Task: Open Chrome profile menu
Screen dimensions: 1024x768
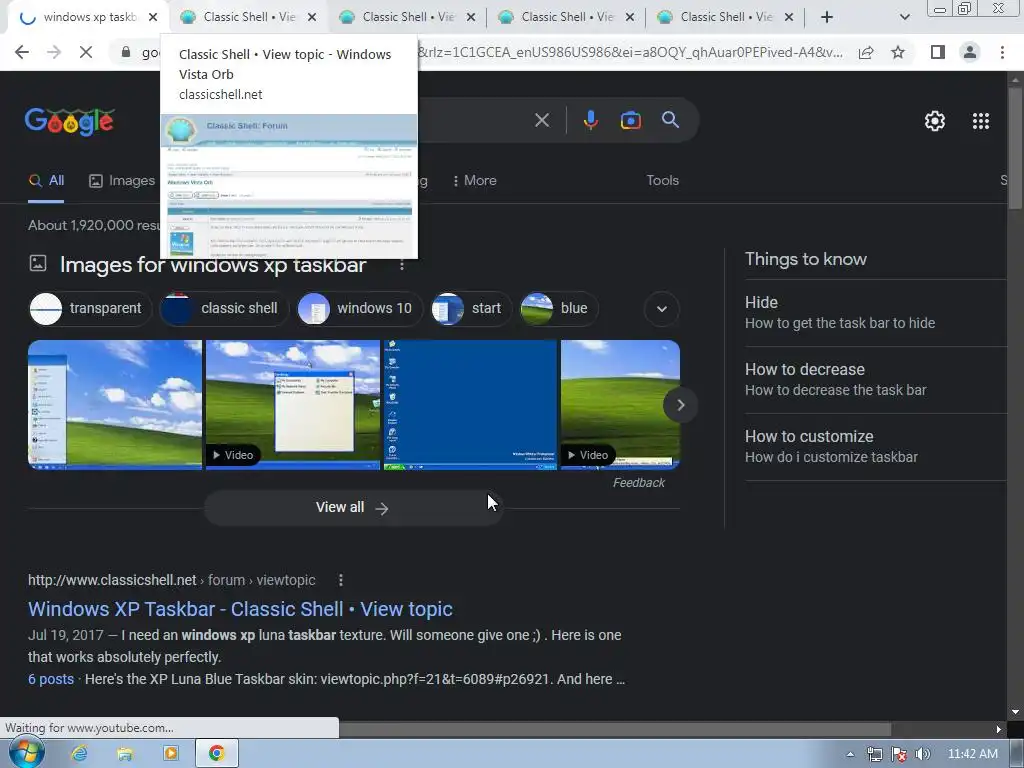Action: coord(970,52)
